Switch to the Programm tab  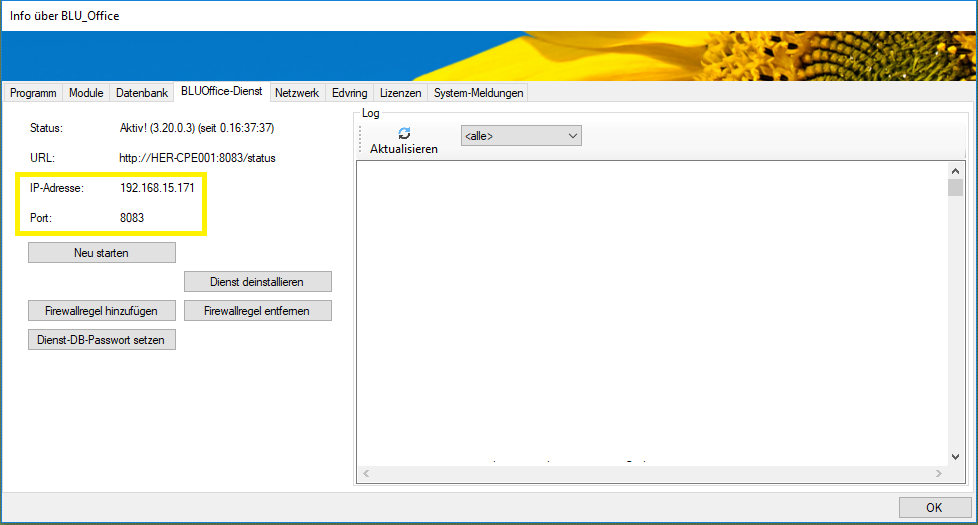[33, 93]
